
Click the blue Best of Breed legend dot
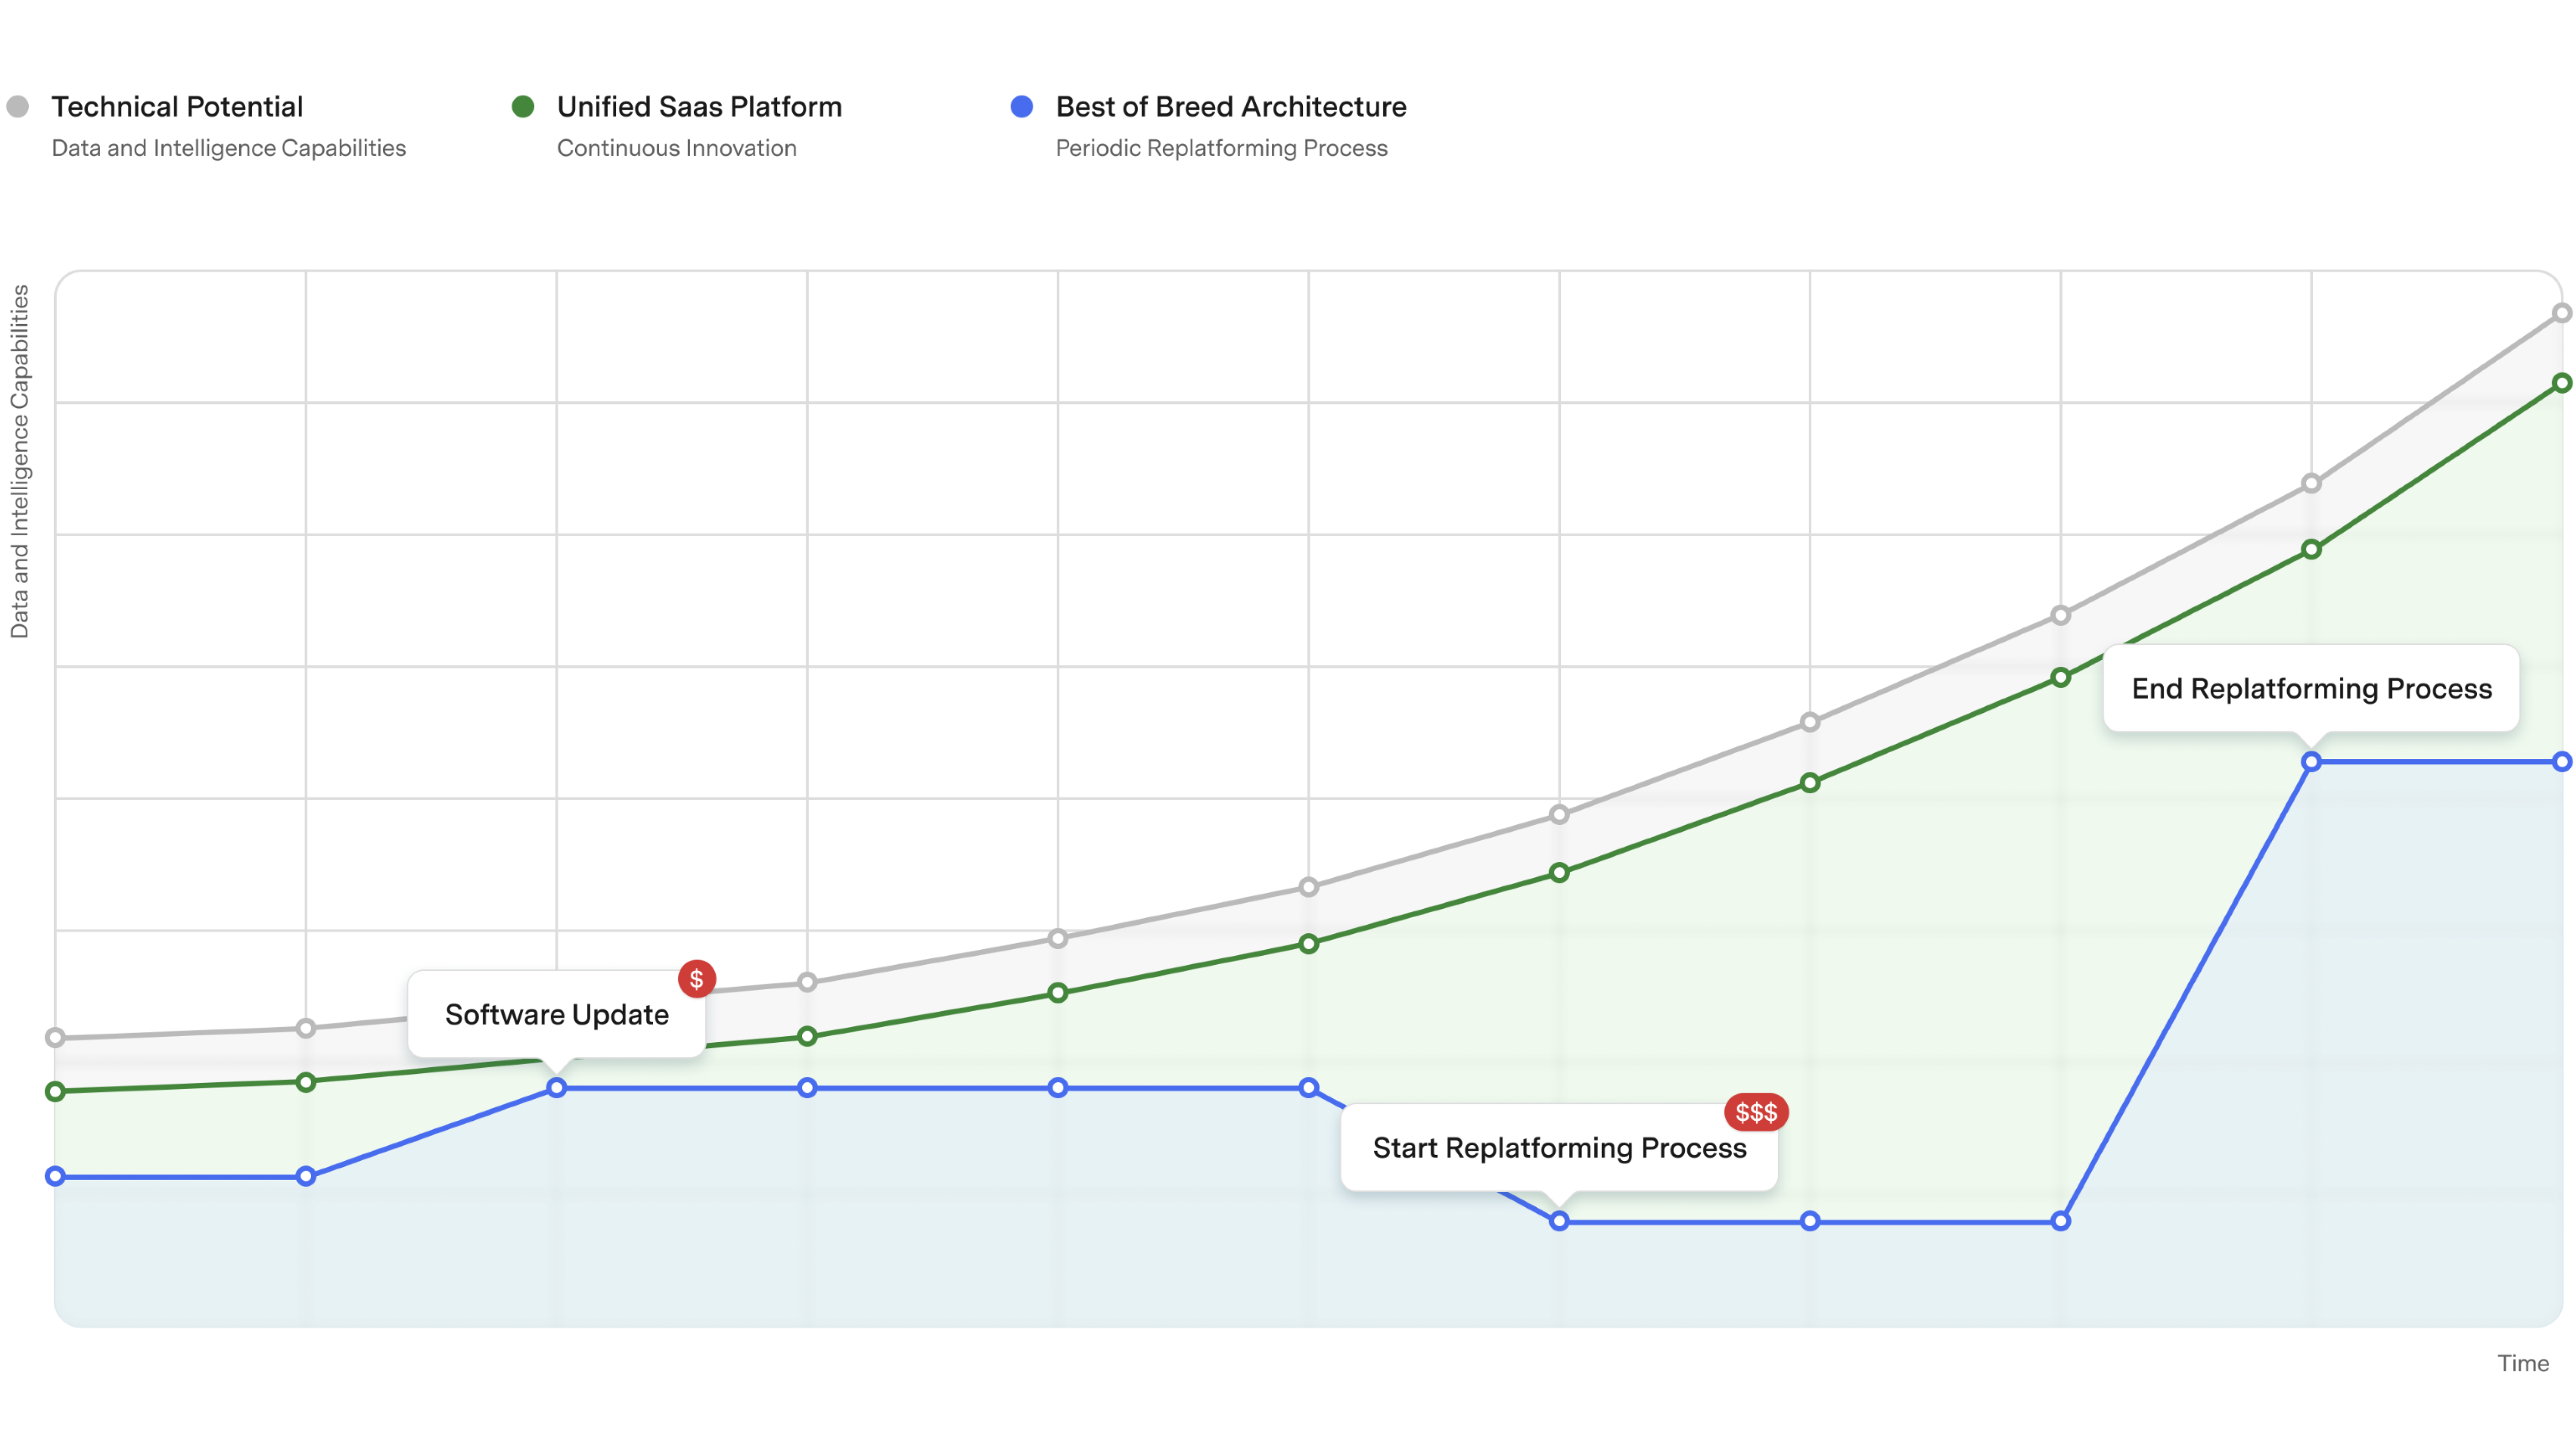click(x=1021, y=106)
